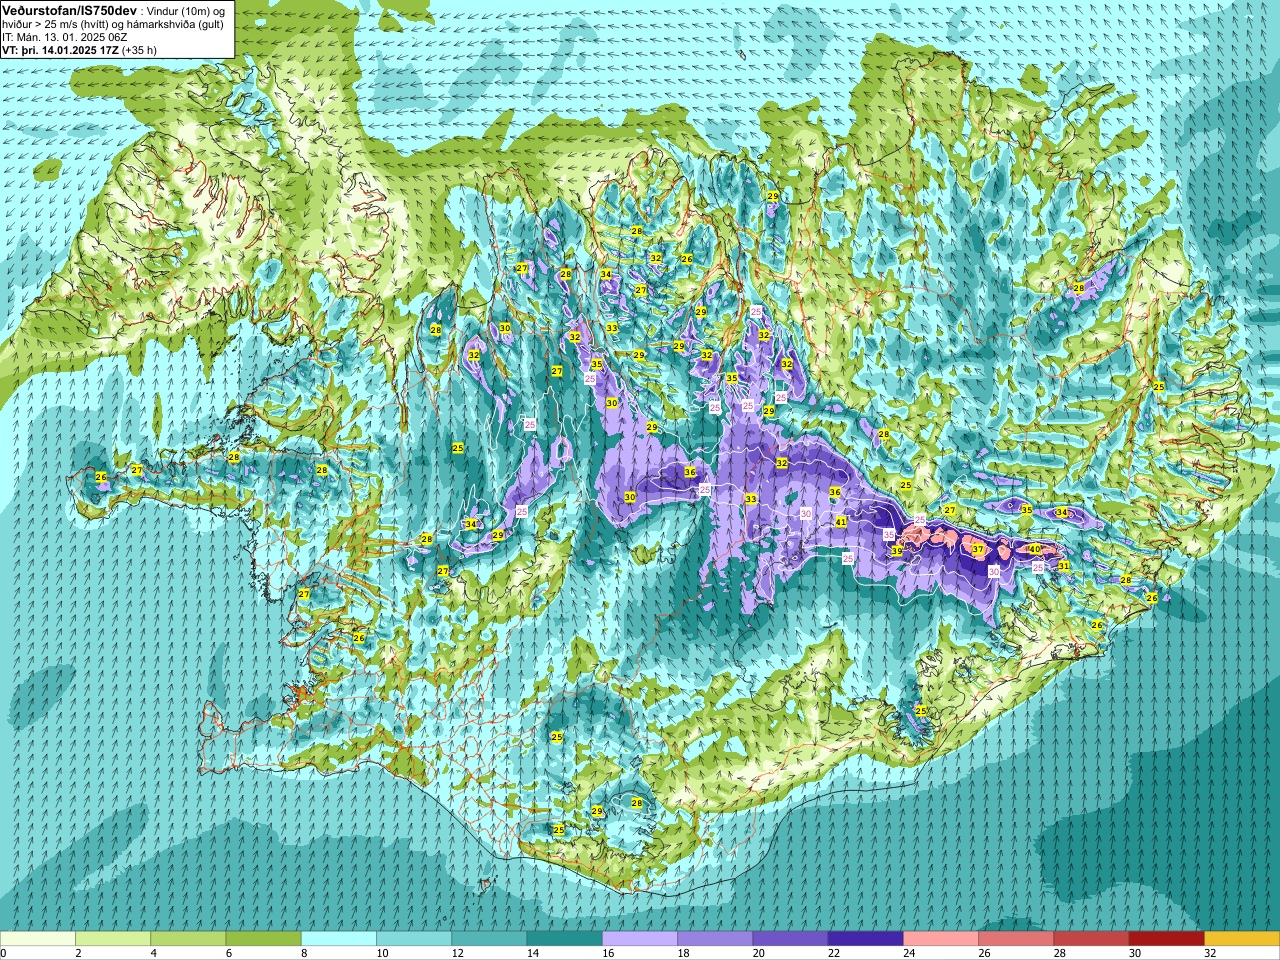Select the 10–12 m/s turquoise legend swatch
The image size is (1280, 960).
[414, 939]
